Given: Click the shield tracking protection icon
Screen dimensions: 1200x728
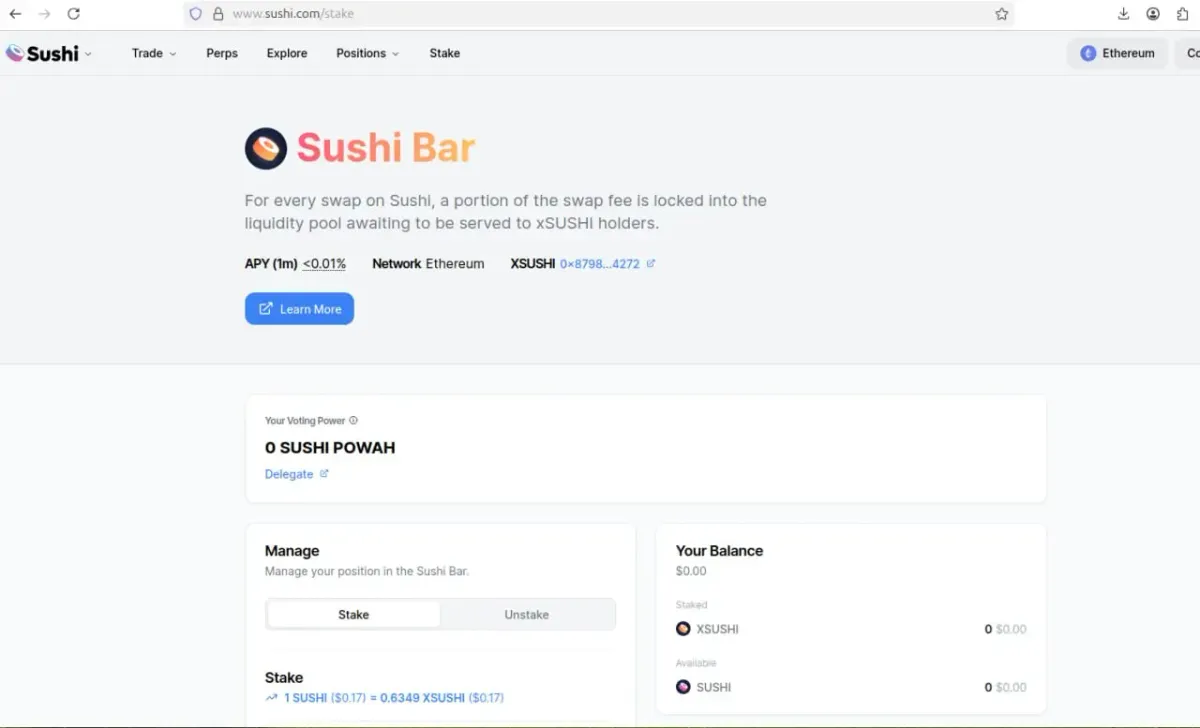Looking at the screenshot, I should click(x=196, y=14).
